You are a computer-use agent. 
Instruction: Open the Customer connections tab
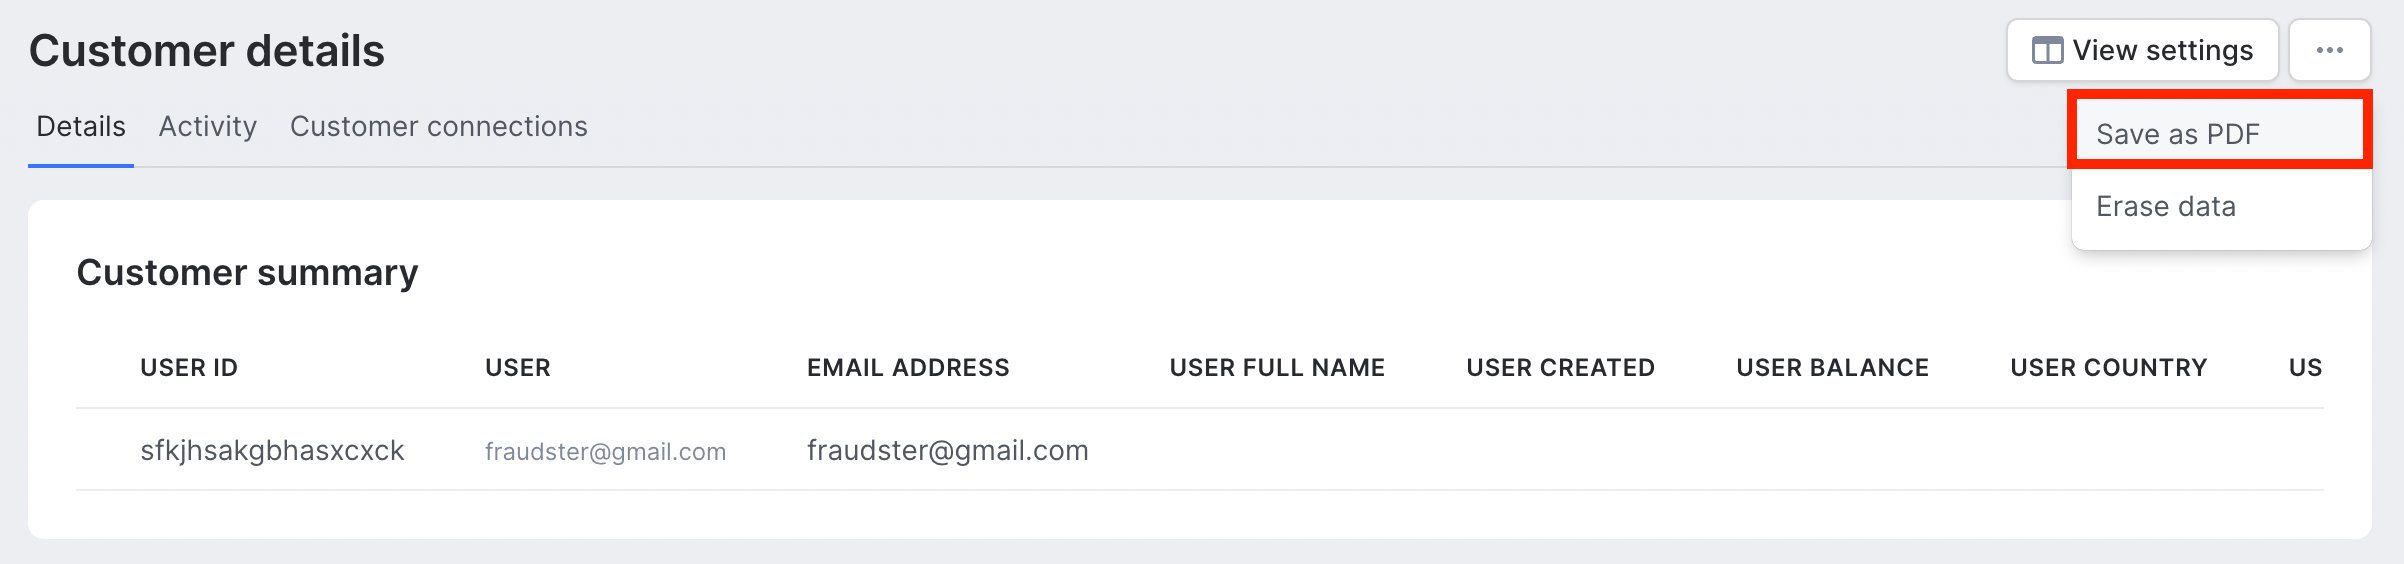coord(439,126)
